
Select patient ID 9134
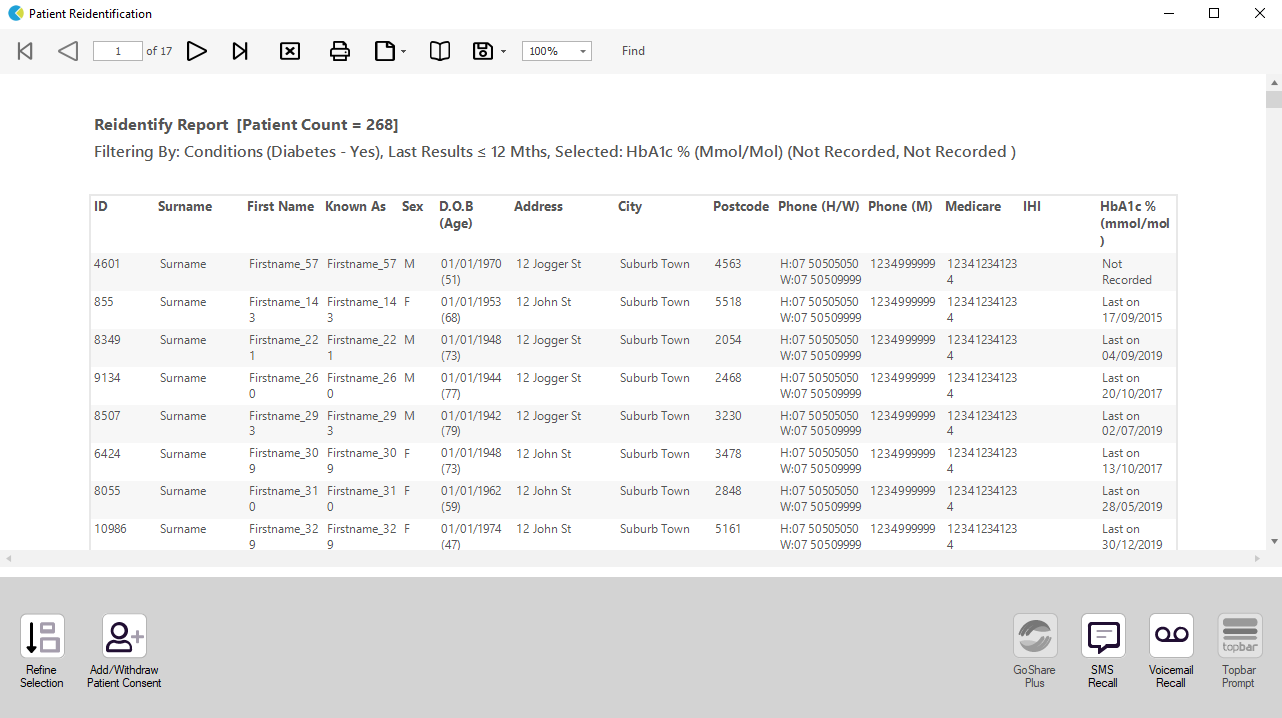click(x=107, y=378)
